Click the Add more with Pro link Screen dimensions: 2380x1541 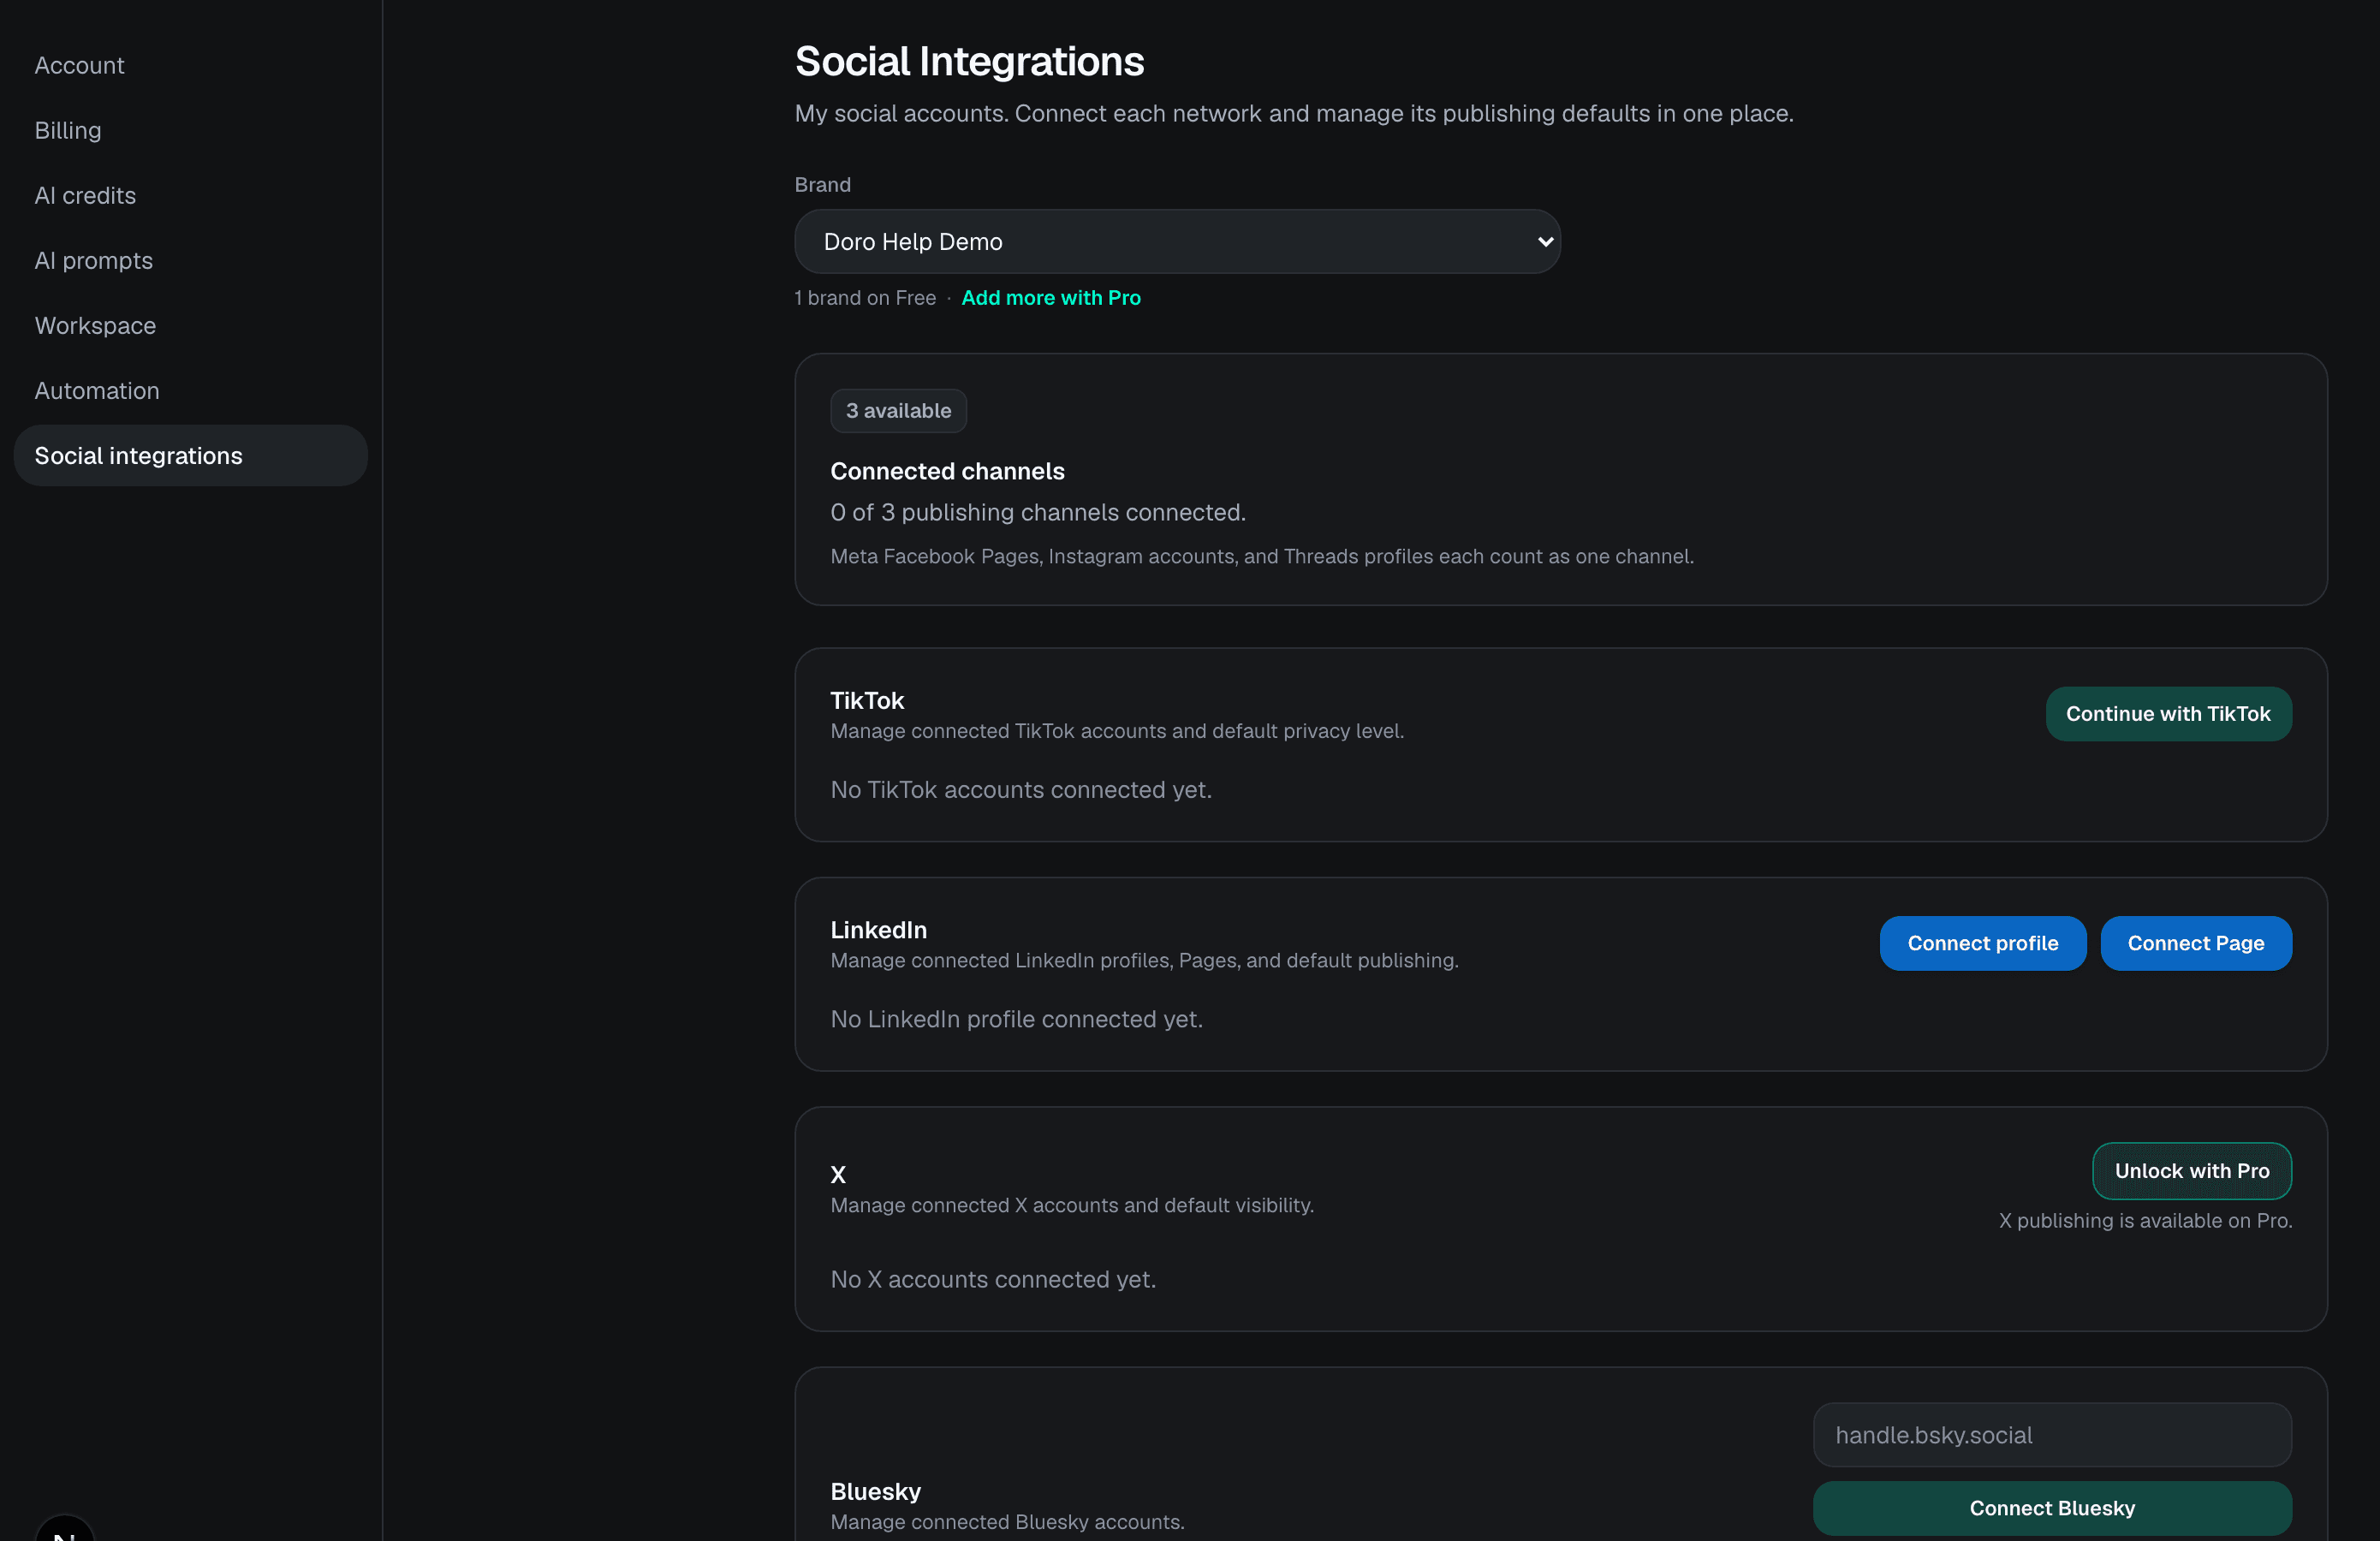tap(1051, 297)
